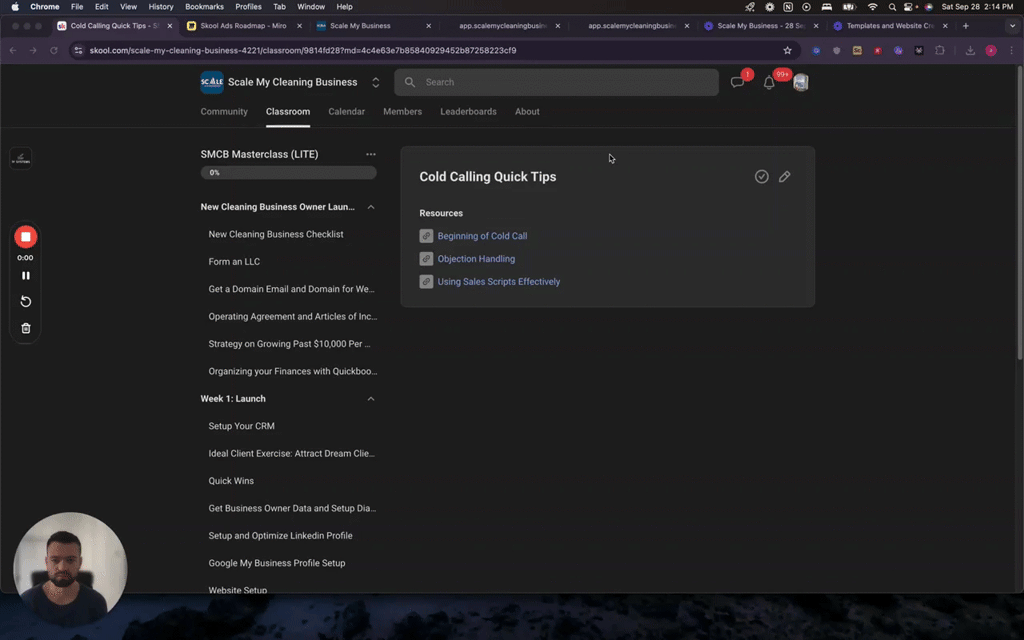1024x640 pixels.
Task: Open Chrome downloads icon
Action: coord(970,50)
